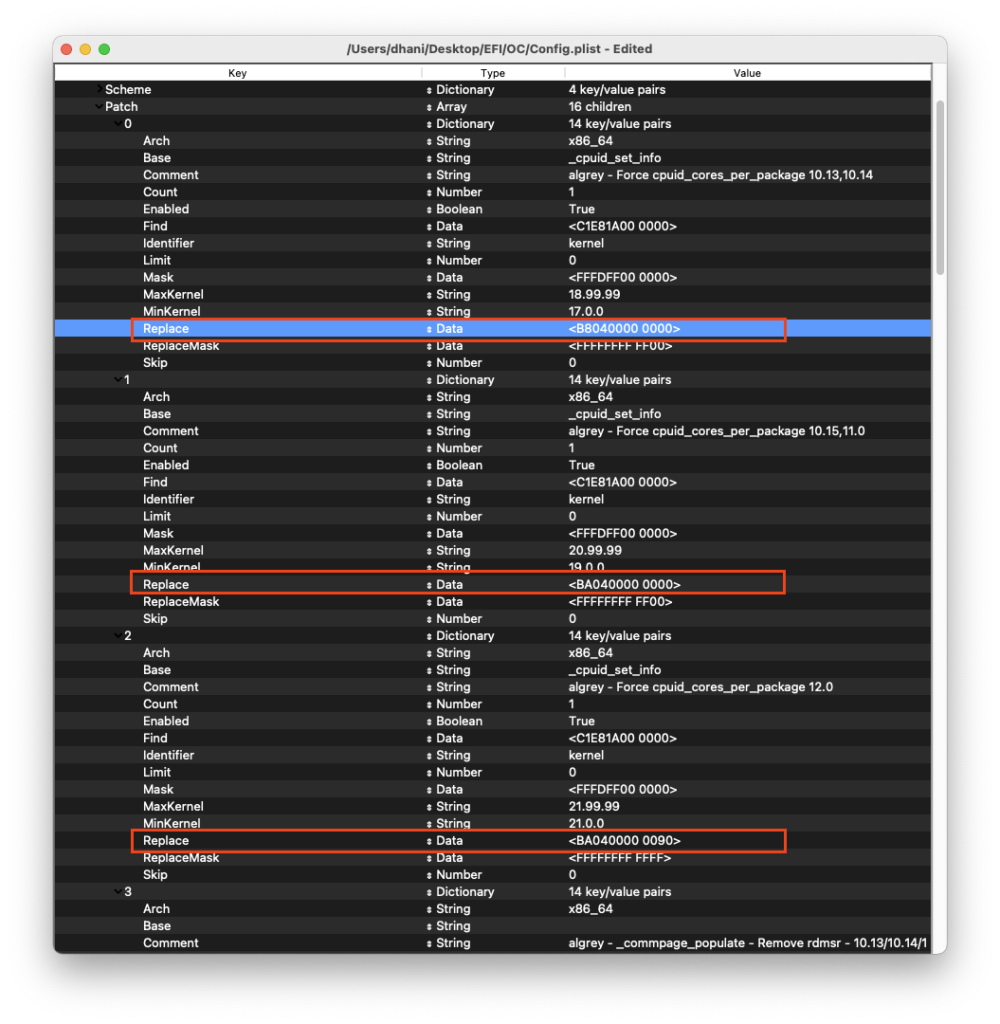Click the Config.plist window title text
Viewport: 1000px width, 1024px height.
(500, 49)
